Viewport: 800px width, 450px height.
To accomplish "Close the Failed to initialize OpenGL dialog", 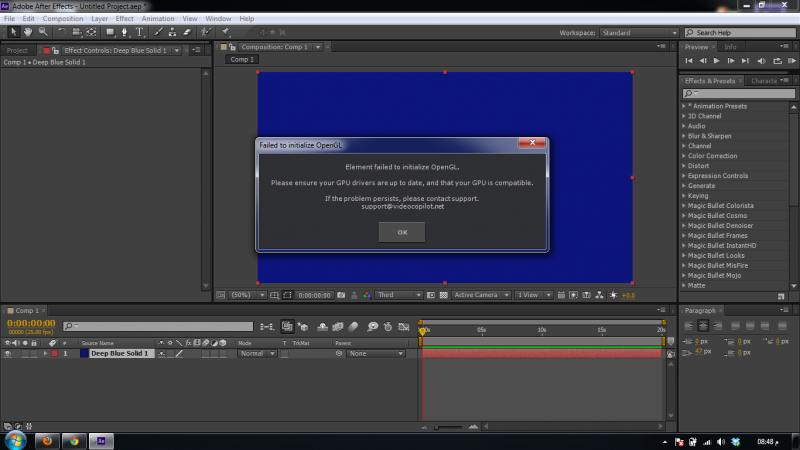I will pyautogui.click(x=532, y=143).
